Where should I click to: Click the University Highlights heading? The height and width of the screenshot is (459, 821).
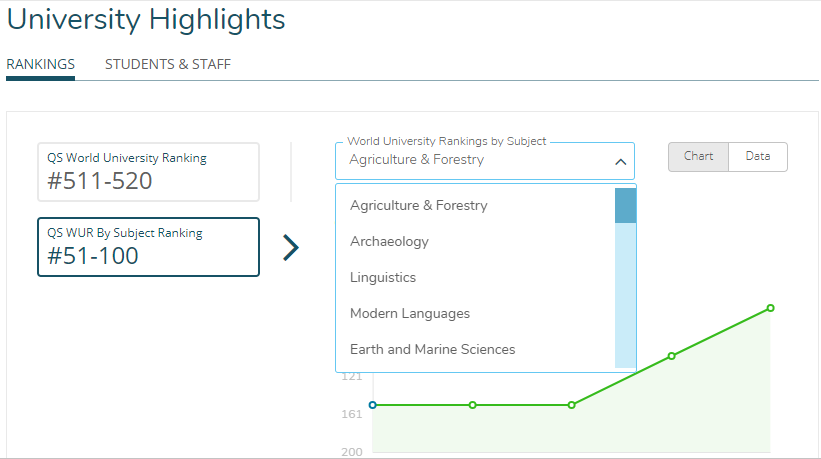[146, 20]
